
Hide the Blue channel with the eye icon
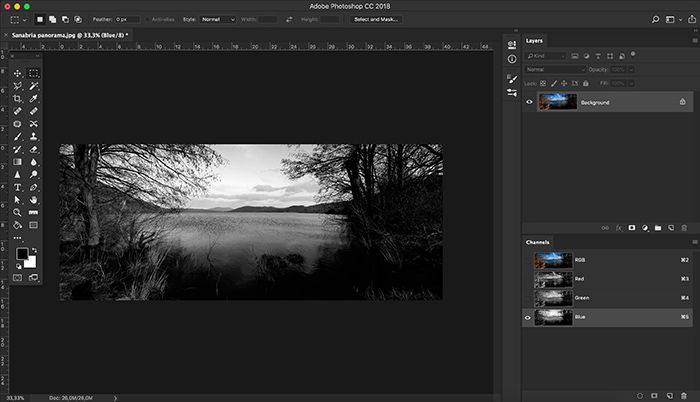[528, 318]
